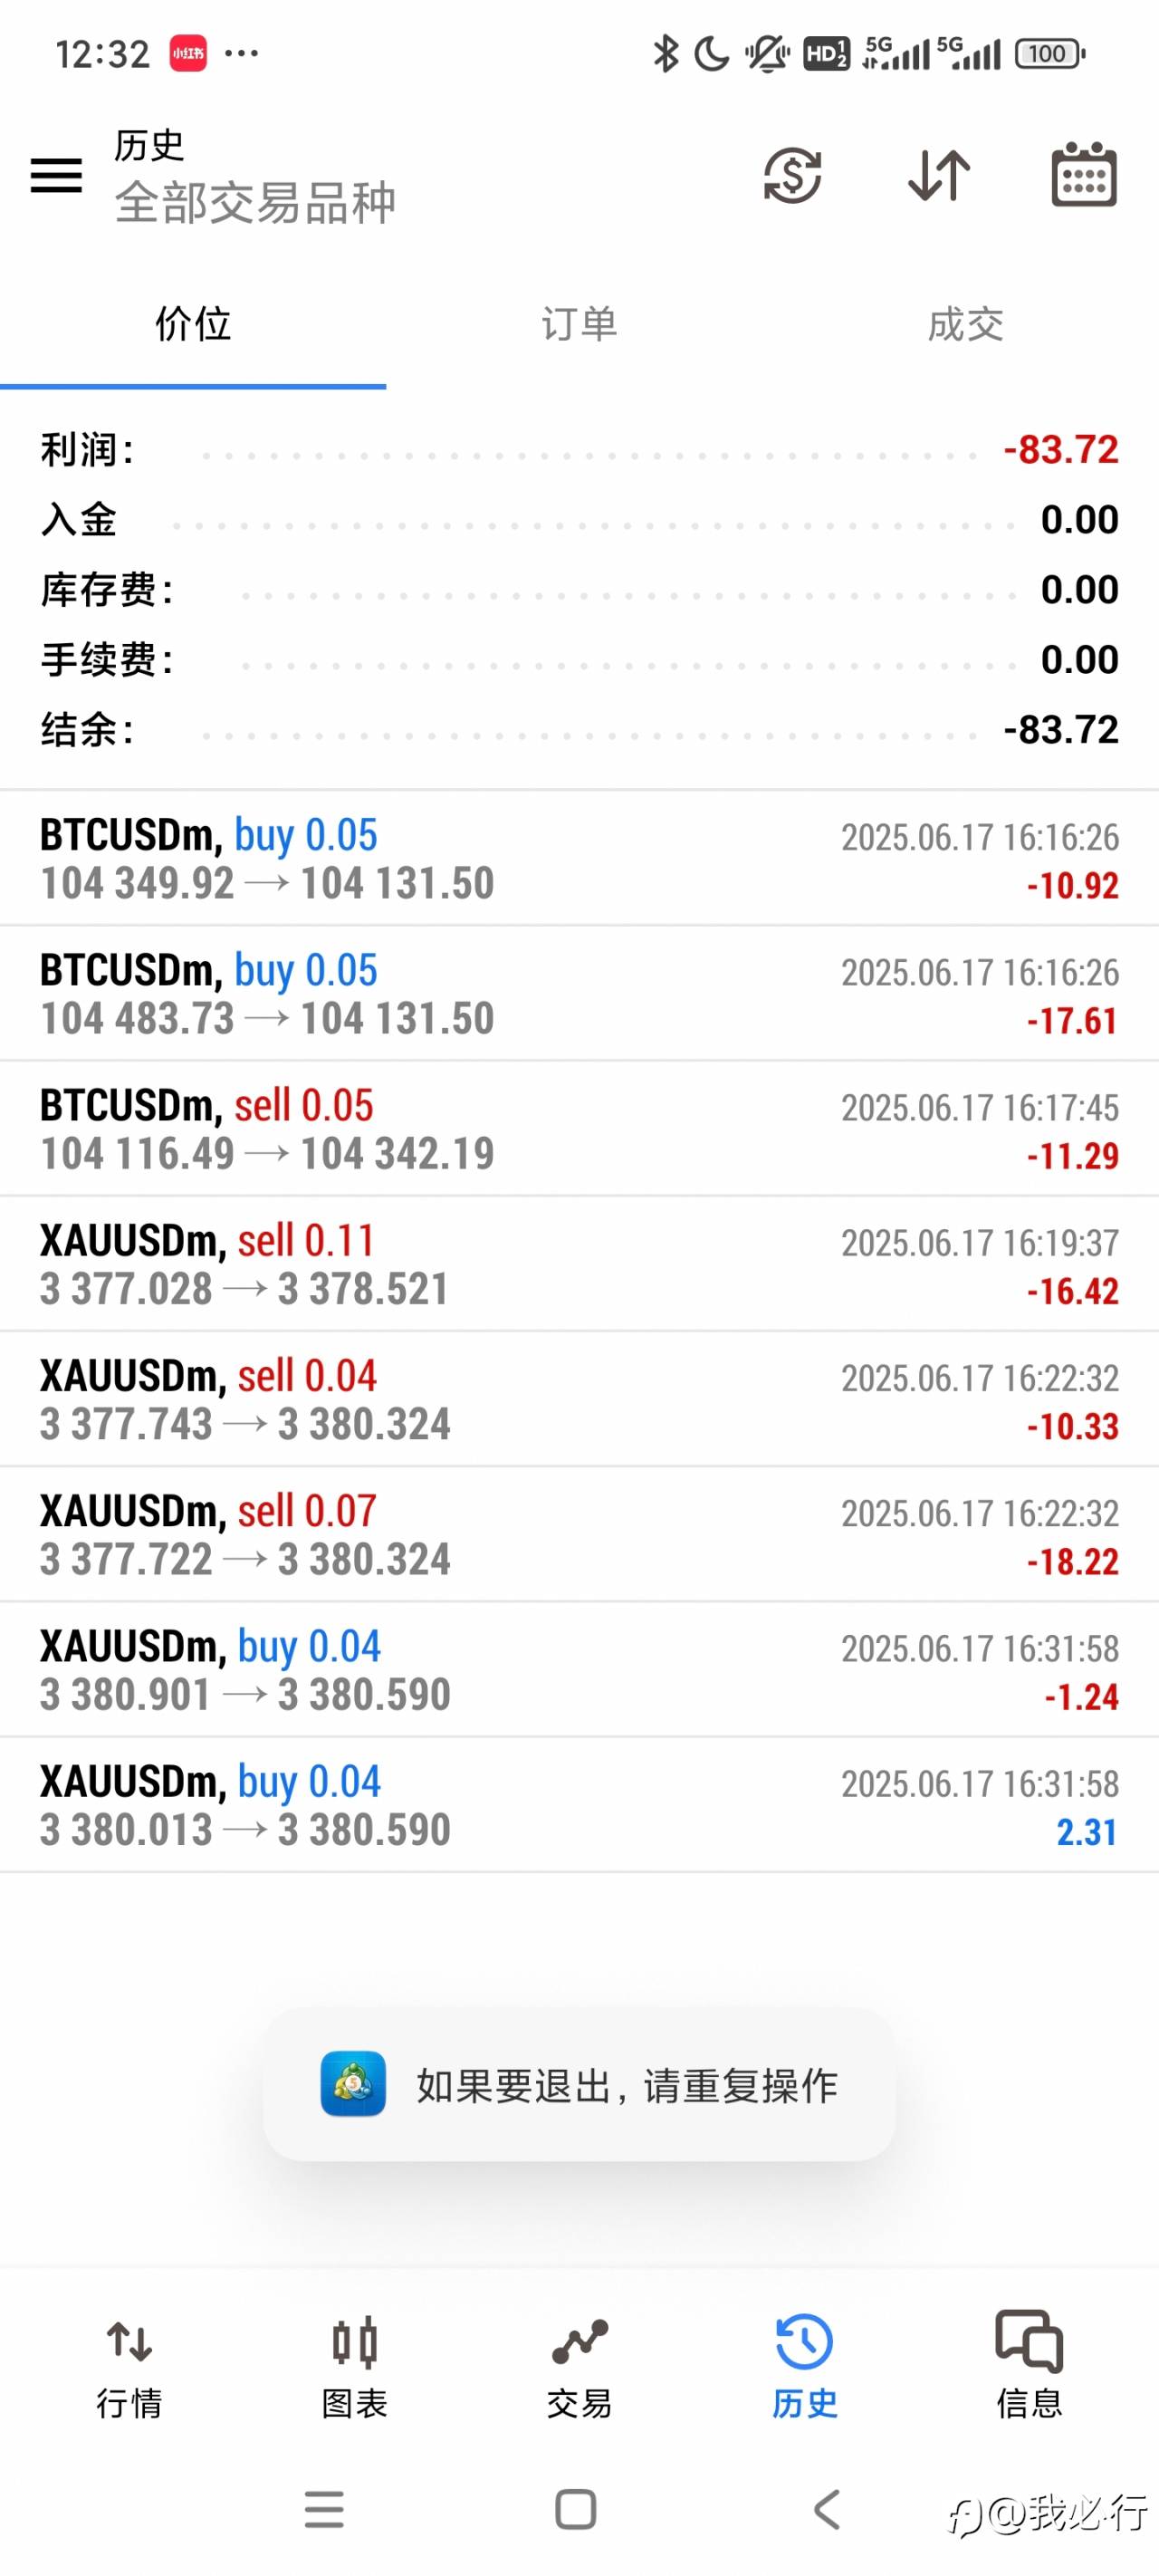1159x2576 pixels.
Task: Open the 交易 trade screen
Action: pyautogui.click(x=579, y=2364)
